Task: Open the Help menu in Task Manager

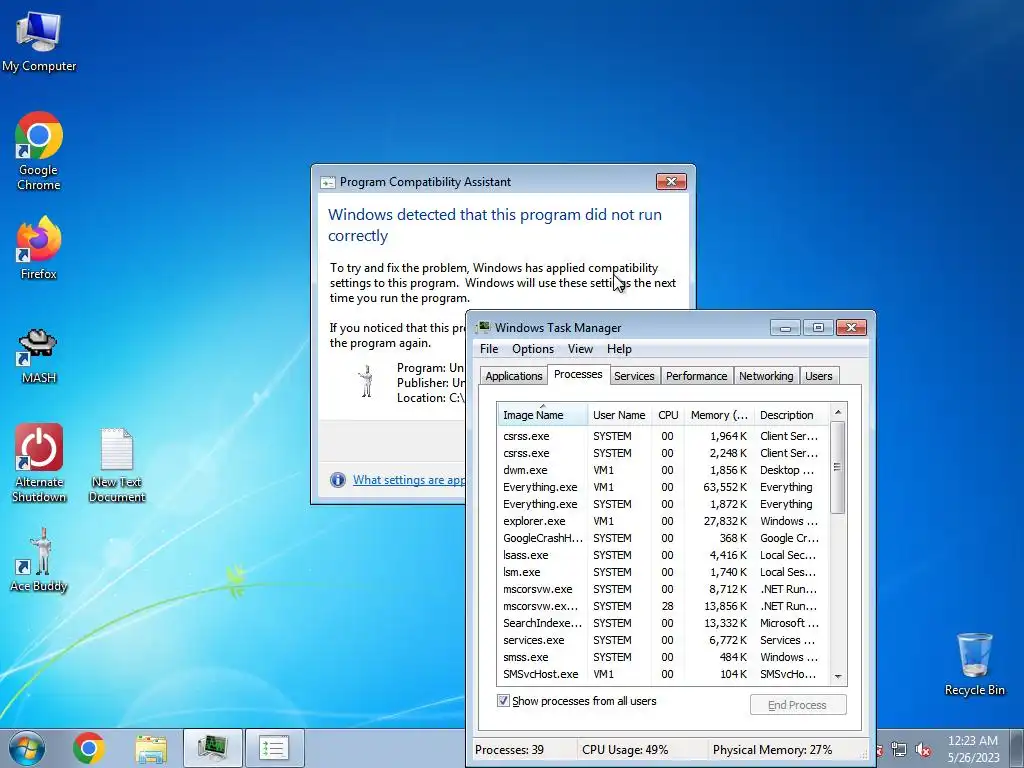Action: click(619, 349)
